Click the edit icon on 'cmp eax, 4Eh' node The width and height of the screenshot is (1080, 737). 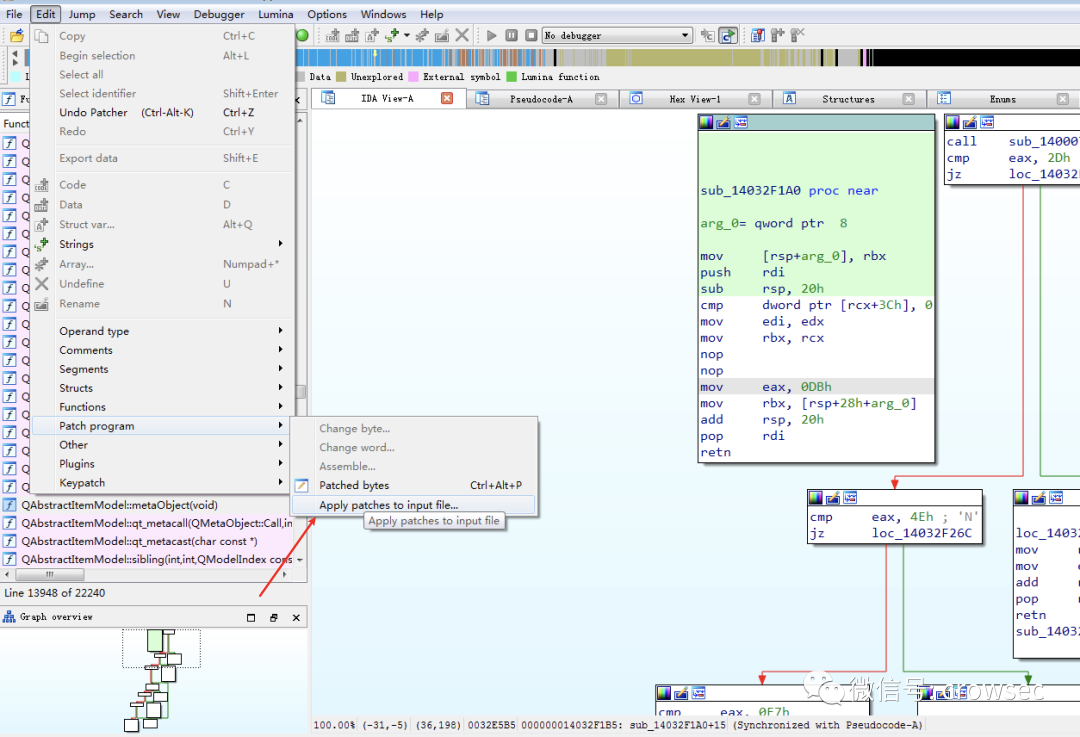[833, 497]
